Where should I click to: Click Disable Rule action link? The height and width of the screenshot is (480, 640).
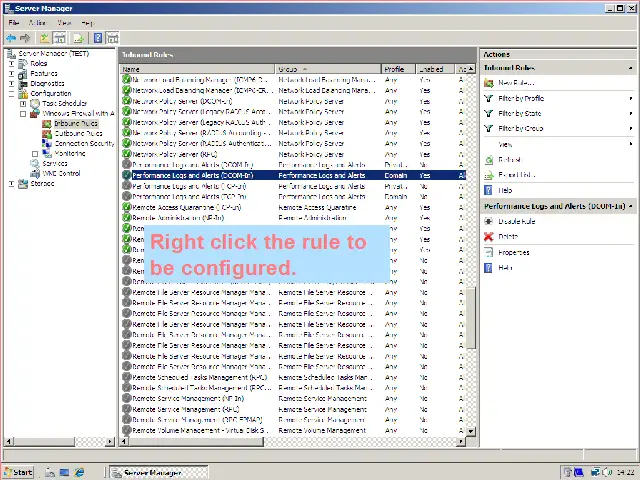(x=516, y=221)
